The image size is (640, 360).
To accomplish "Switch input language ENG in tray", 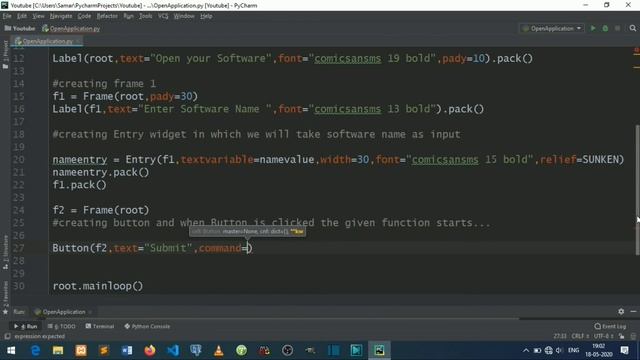I will click(573, 350).
